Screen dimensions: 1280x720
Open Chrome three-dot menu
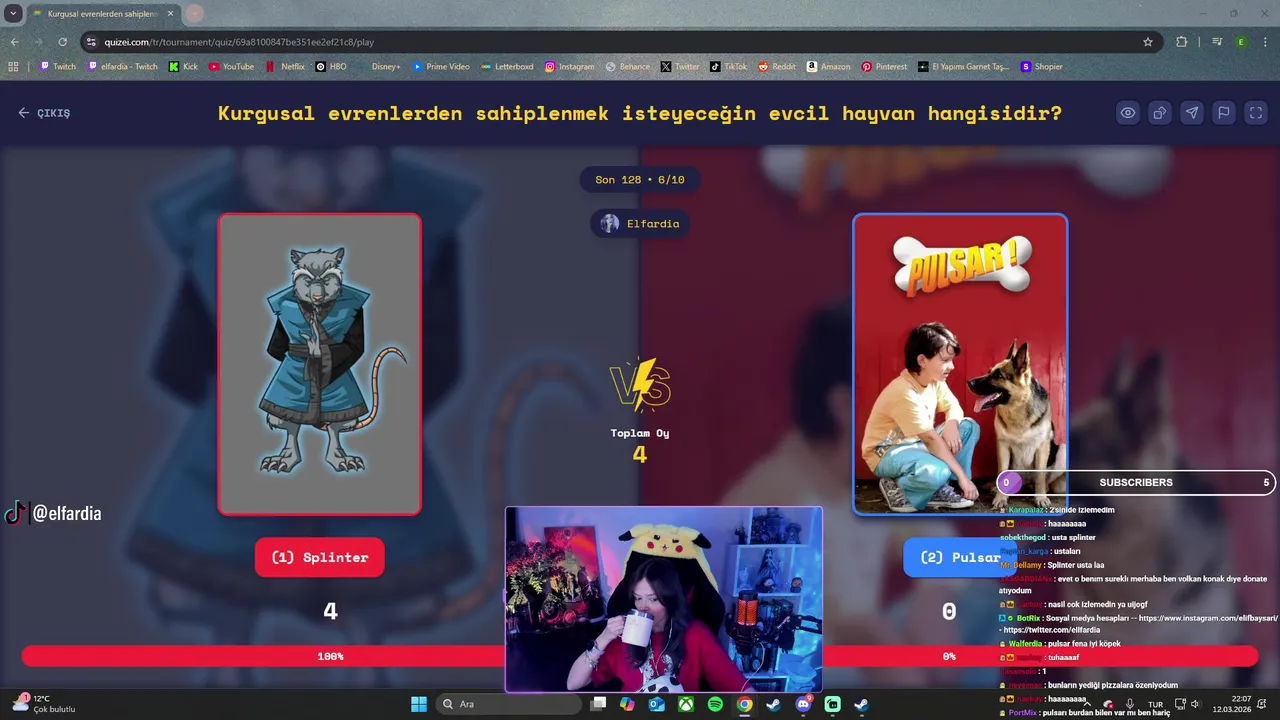pos(1265,42)
